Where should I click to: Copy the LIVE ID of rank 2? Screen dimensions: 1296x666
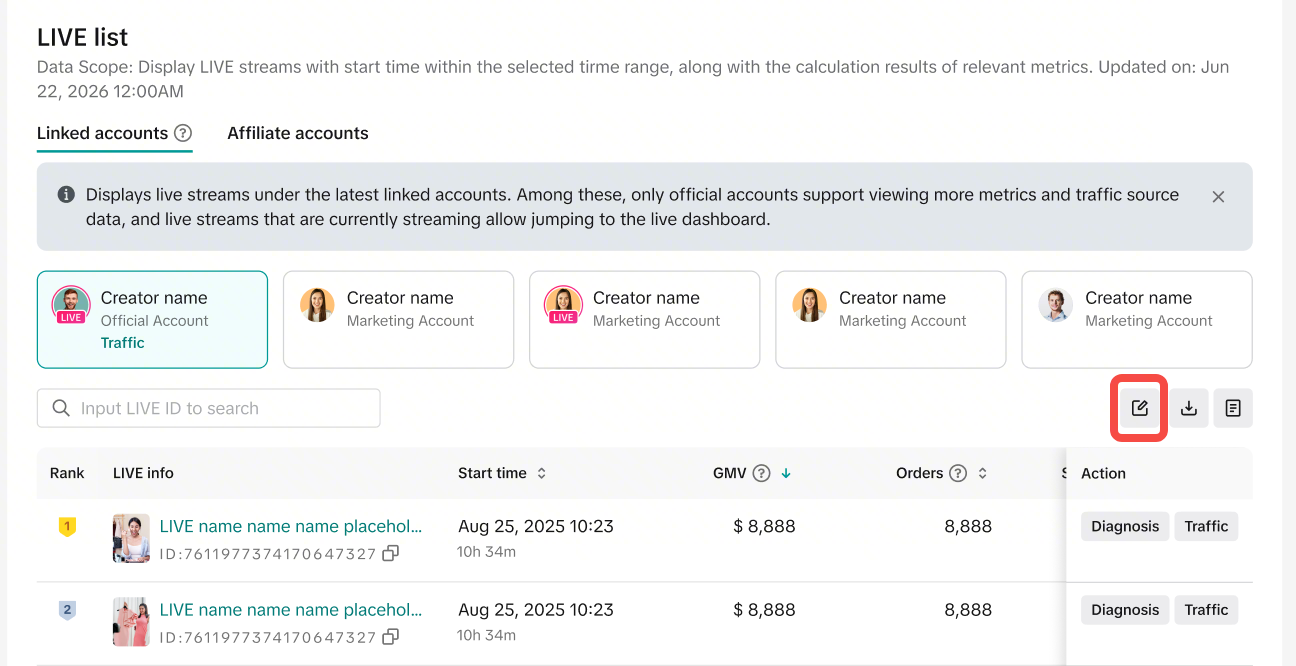pyautogui.click(x=391, y=637)
